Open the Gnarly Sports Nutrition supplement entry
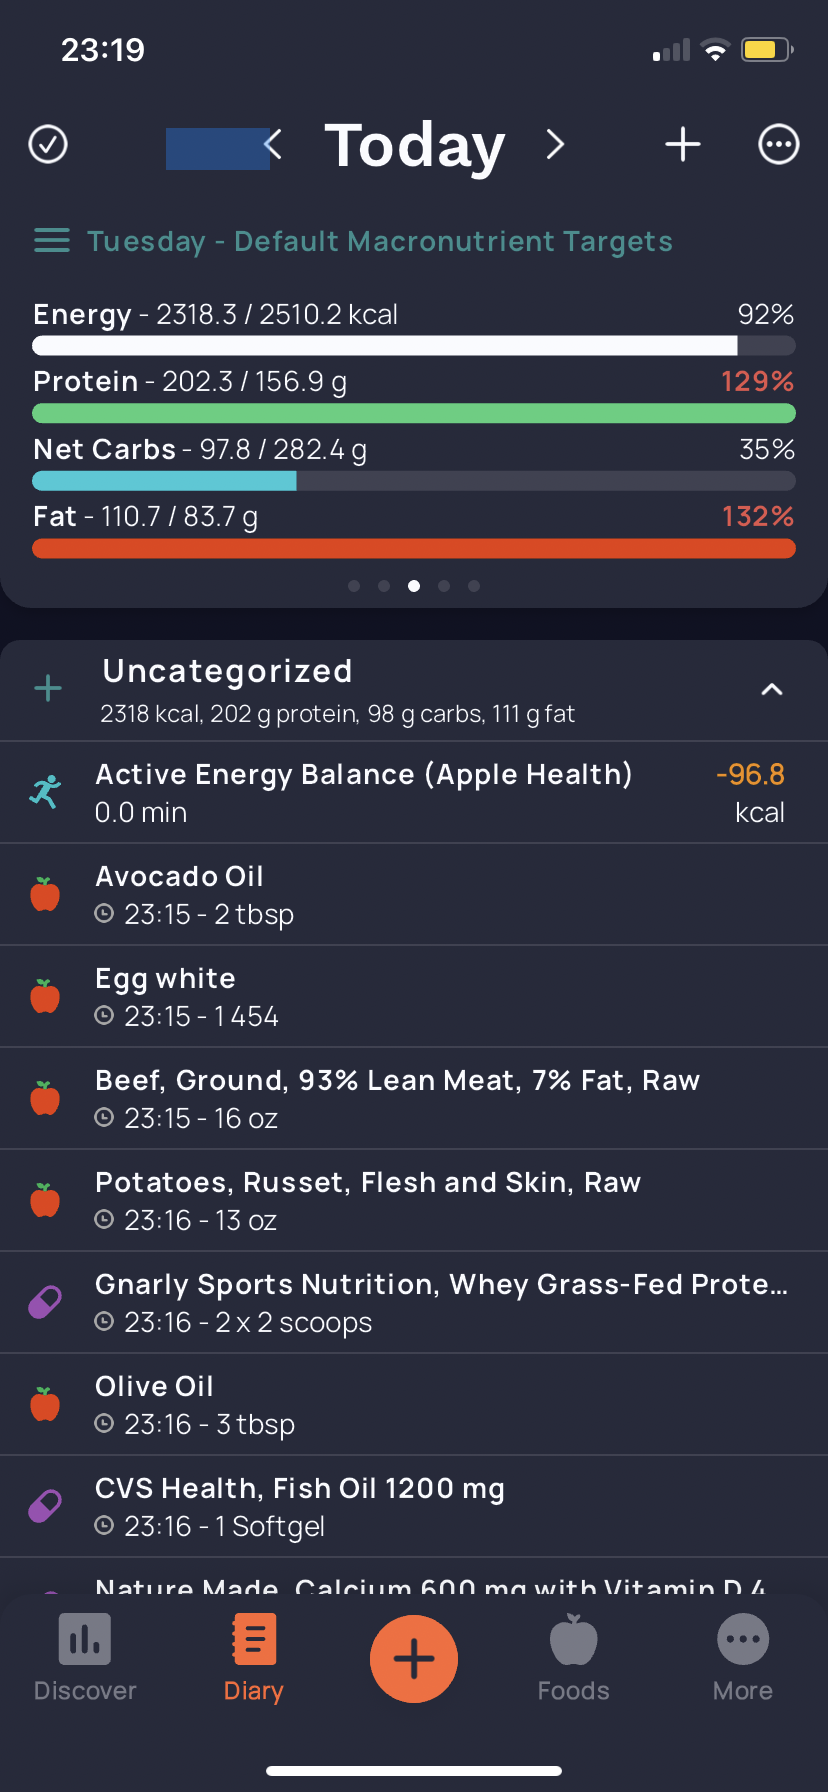Viewport: 828px width, 1792px height. pyautogui.click(x=414, y=1302)
